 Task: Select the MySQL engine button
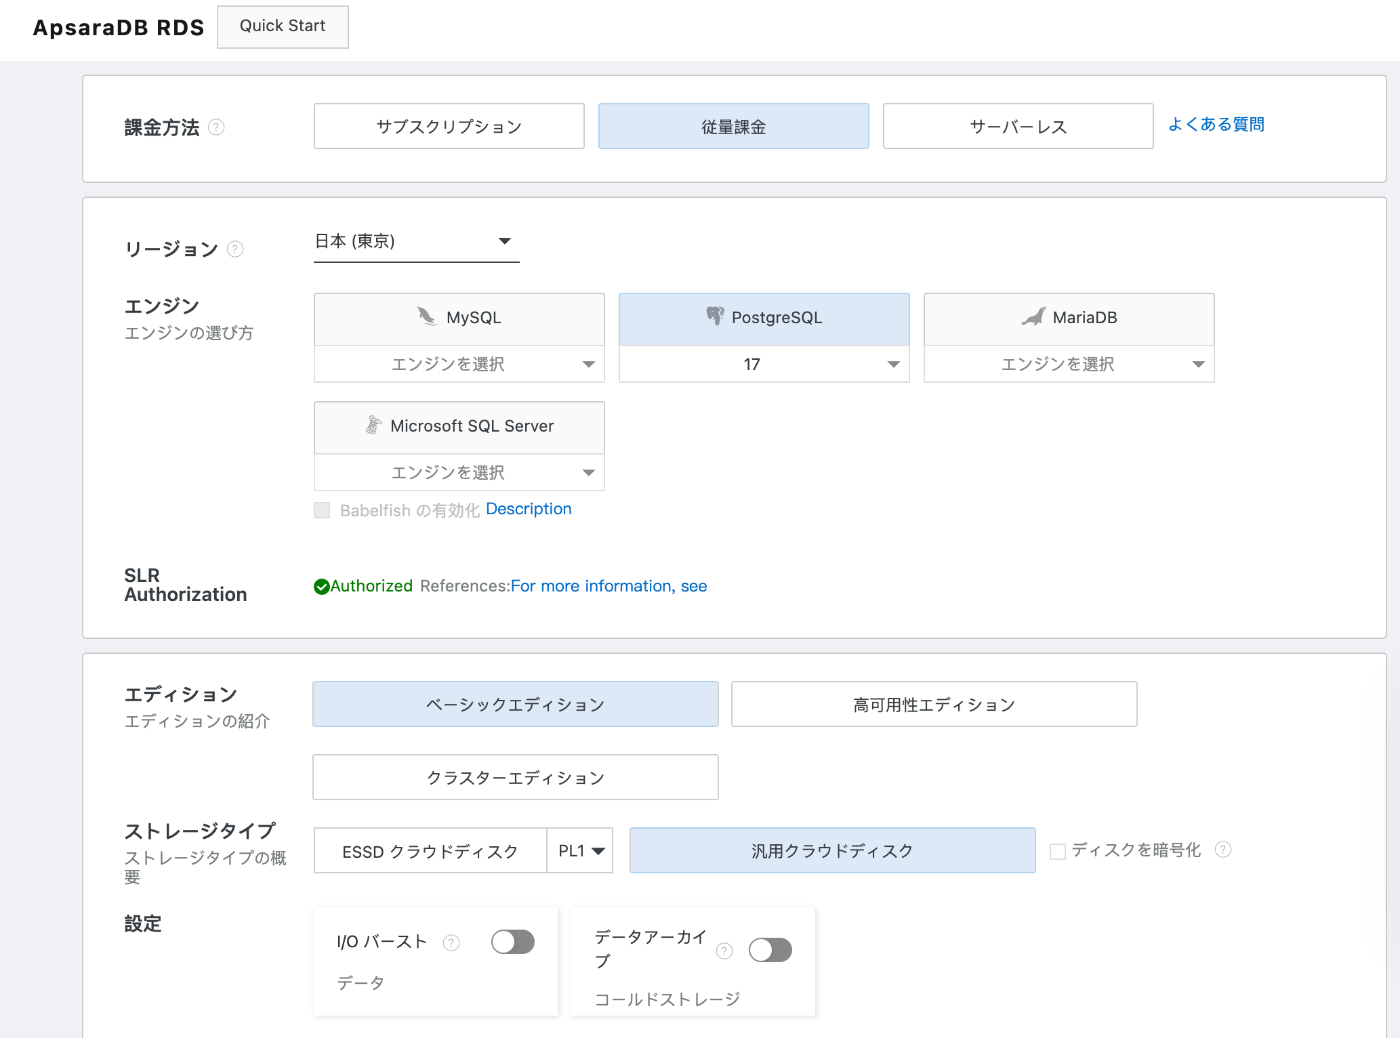(459, 318)
